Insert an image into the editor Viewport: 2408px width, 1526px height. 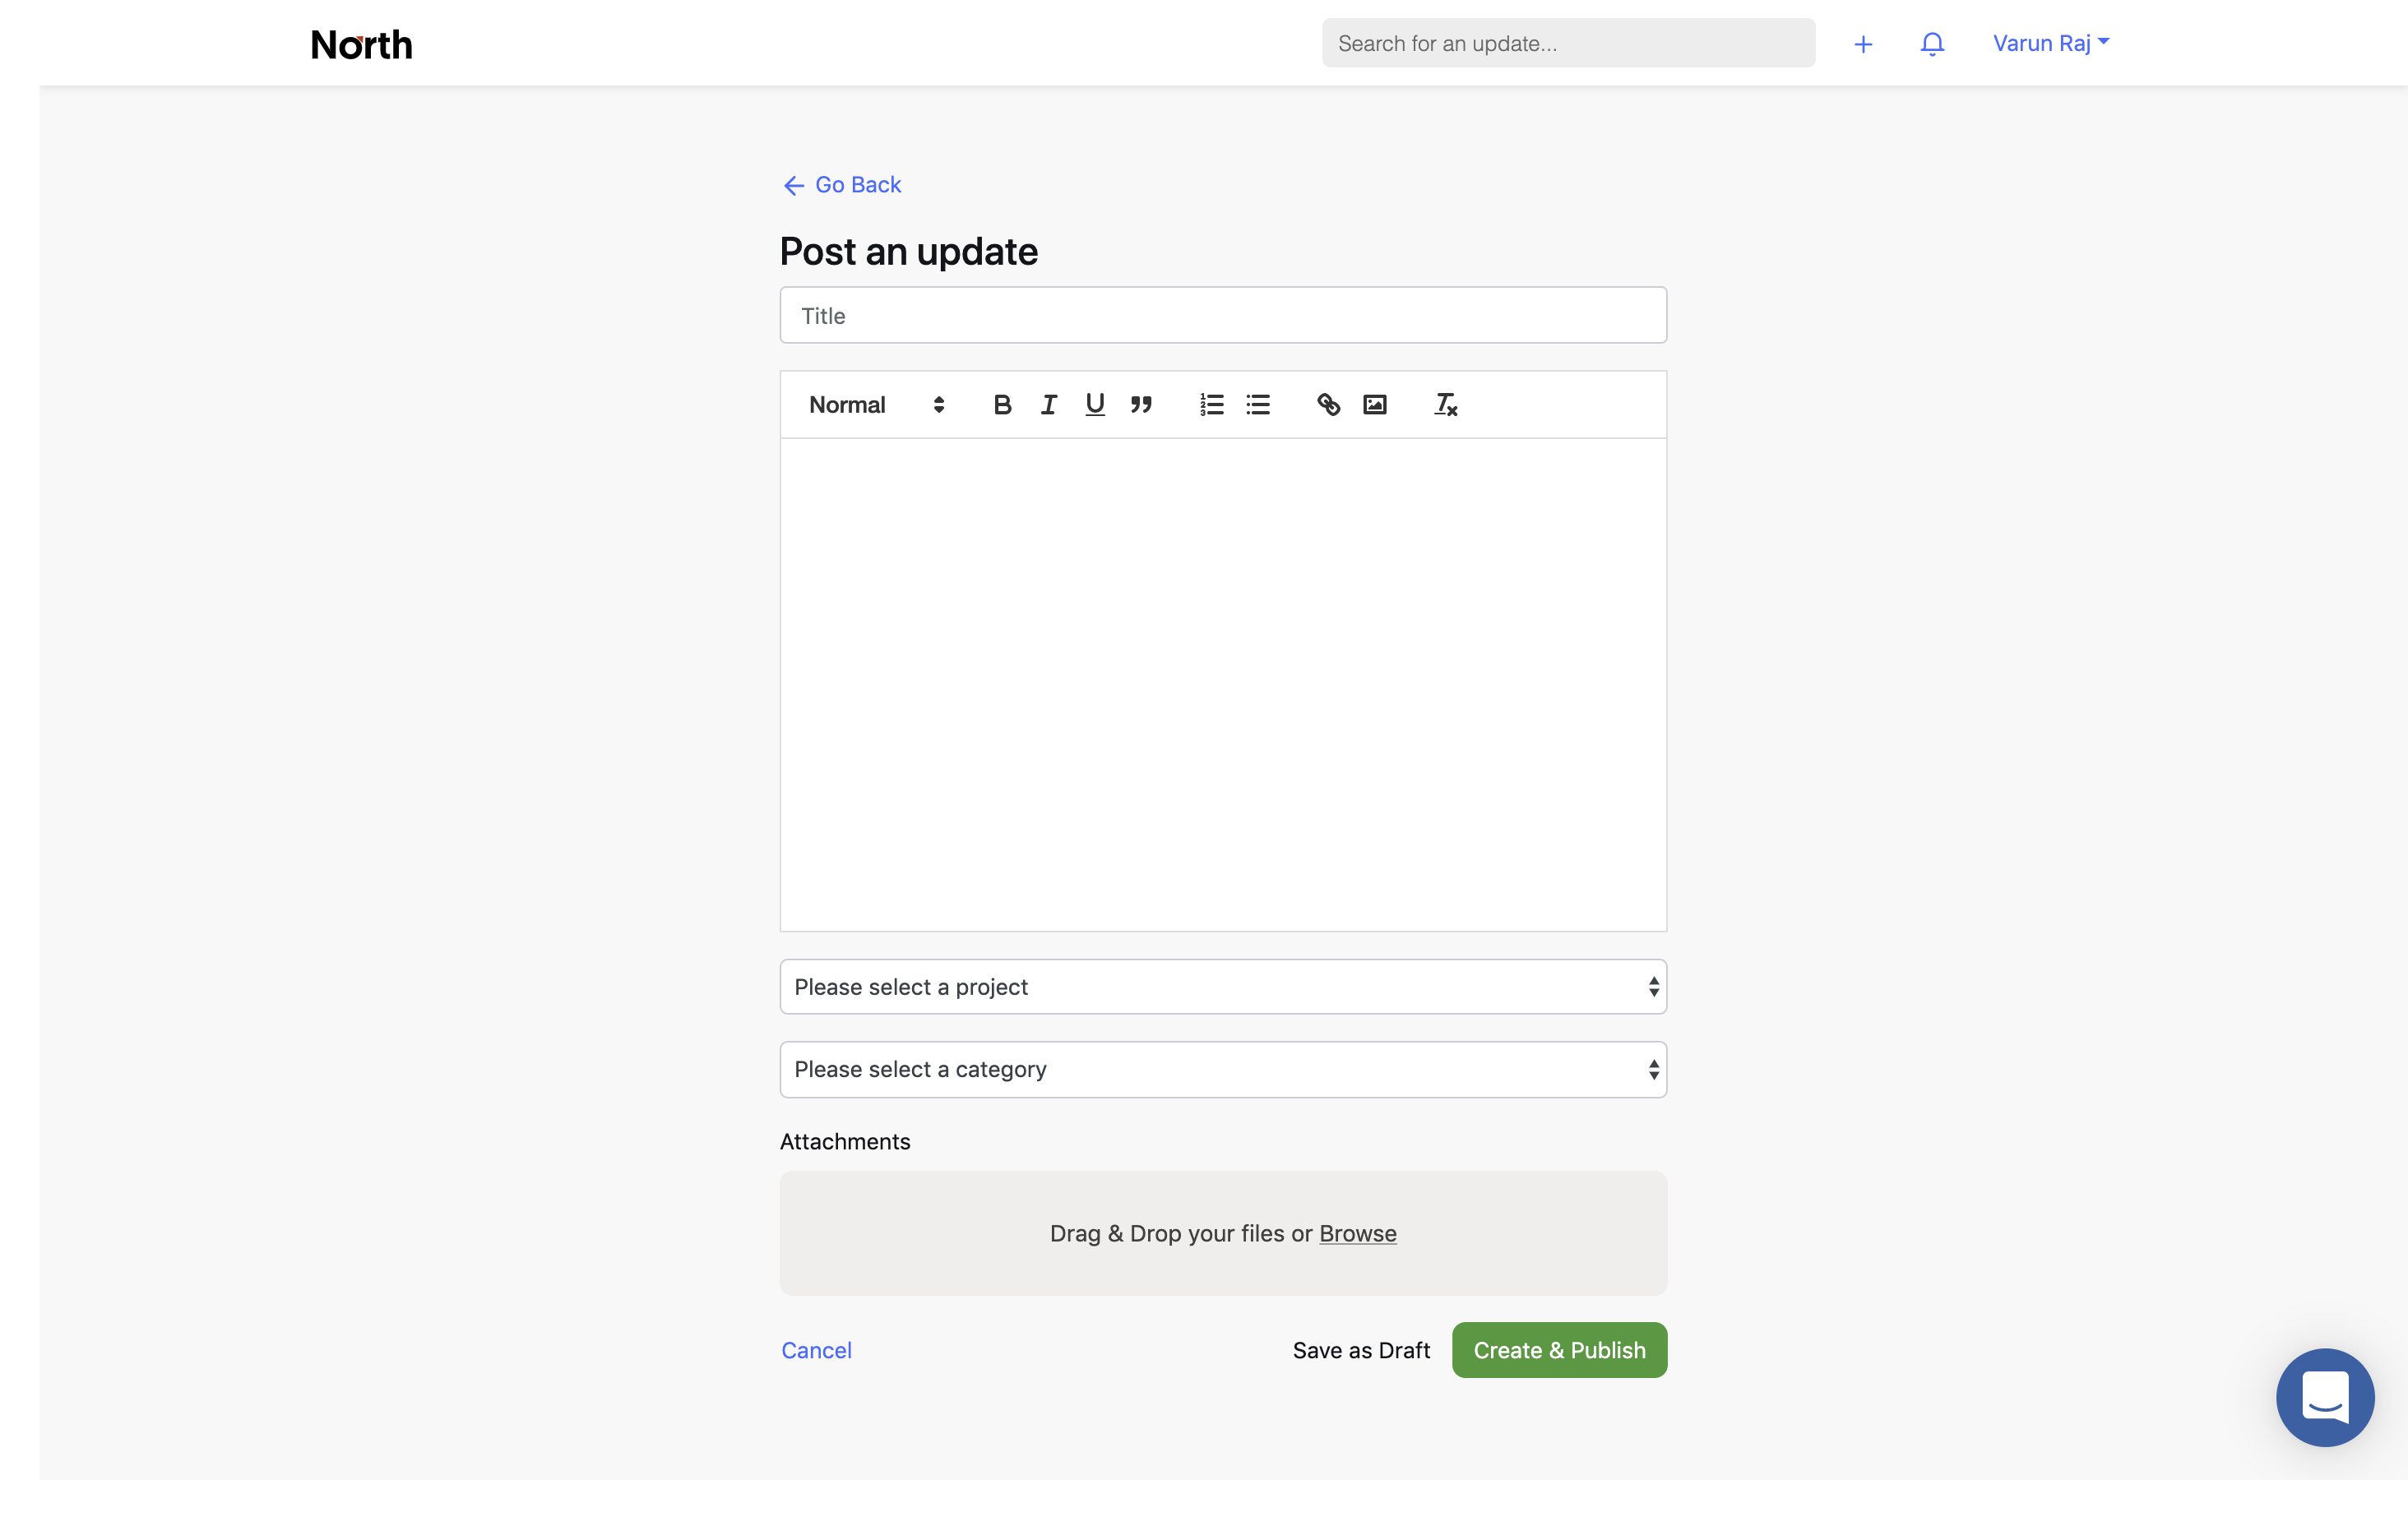tap(1374, 404)
